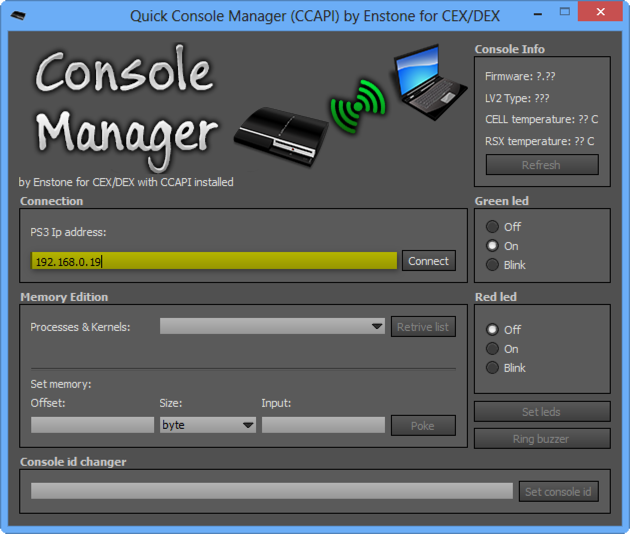Click the Console Manager logo text
Viewport: 630px width, 534px height.
126,107
